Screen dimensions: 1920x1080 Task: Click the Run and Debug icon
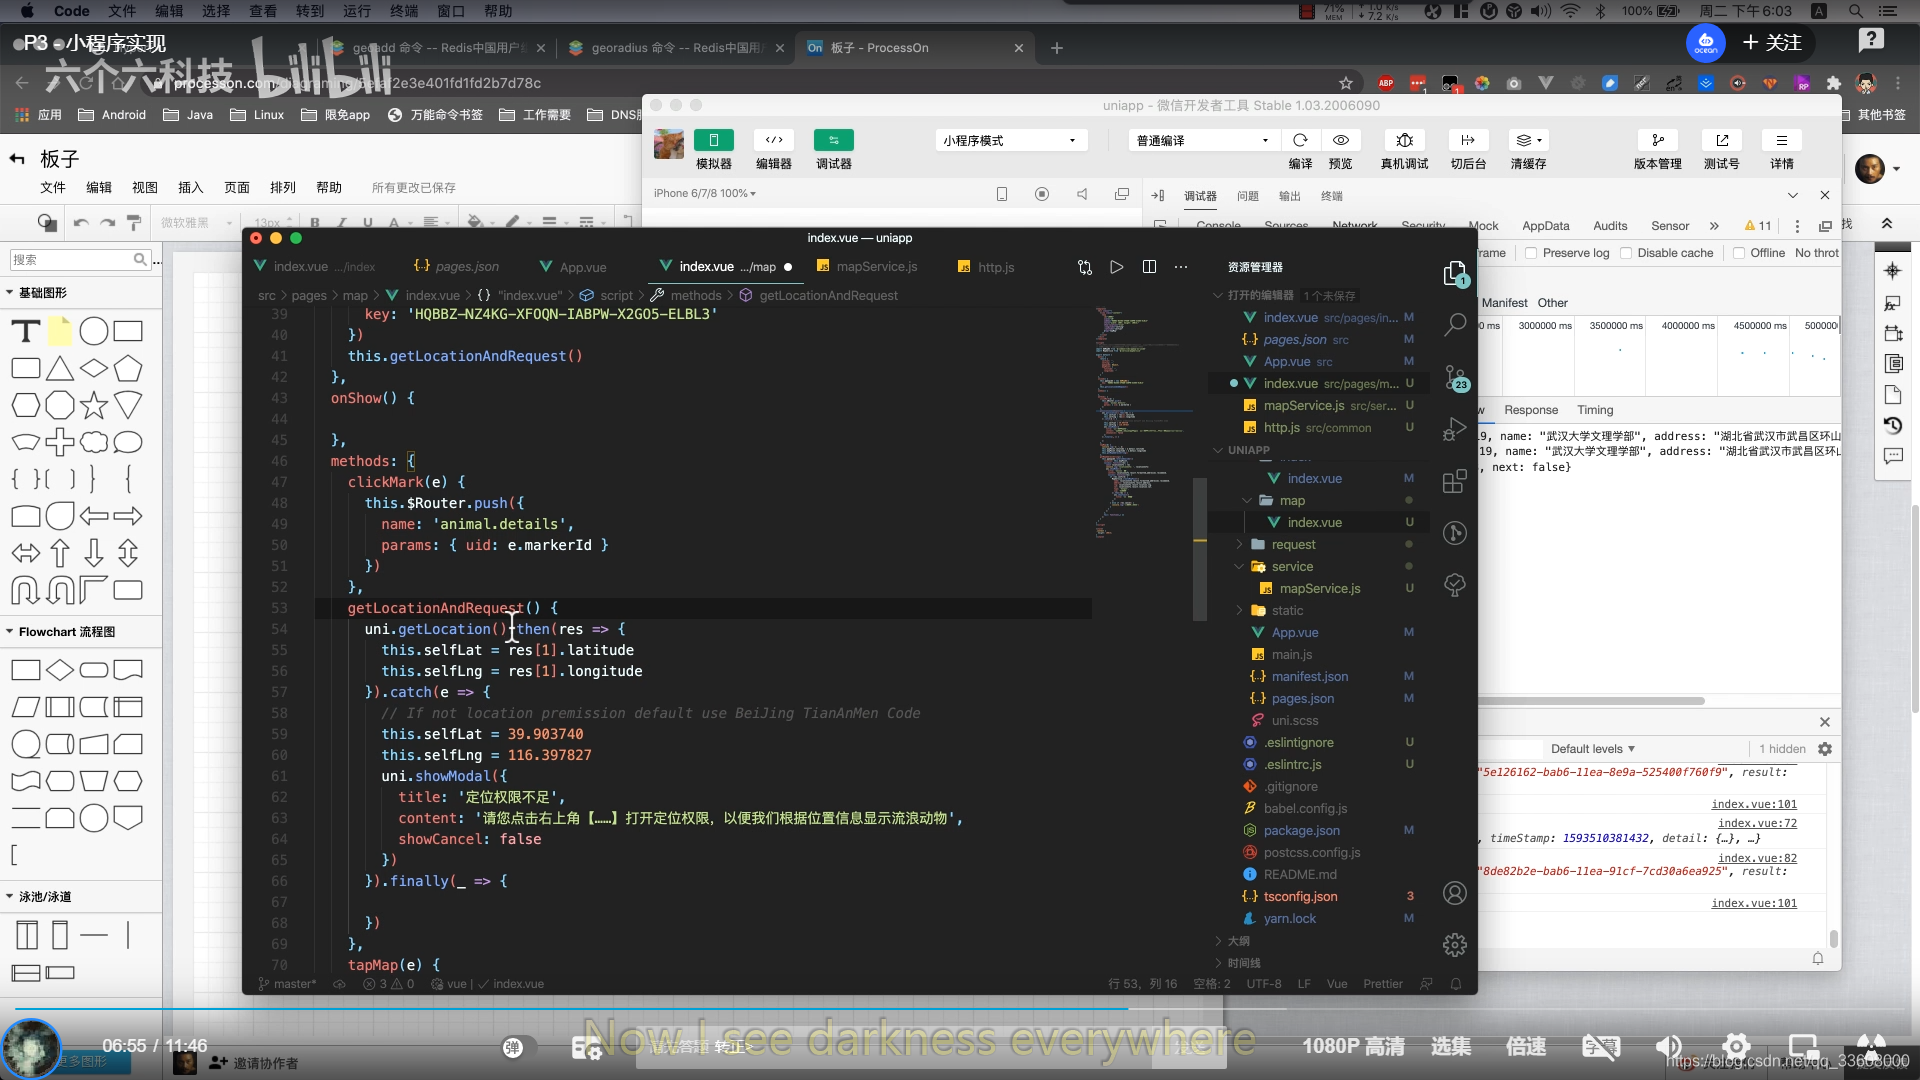pos(1455,430)
